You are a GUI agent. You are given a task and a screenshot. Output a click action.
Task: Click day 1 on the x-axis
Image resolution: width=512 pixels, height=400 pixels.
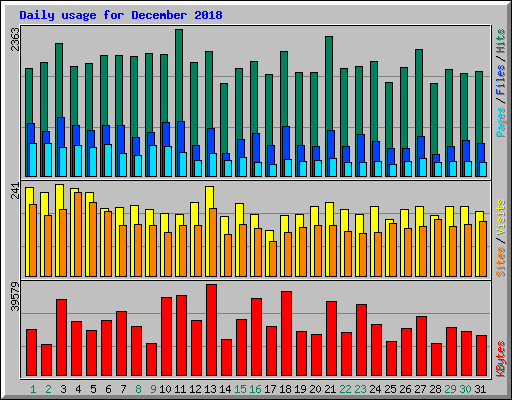tap(33, 389)
